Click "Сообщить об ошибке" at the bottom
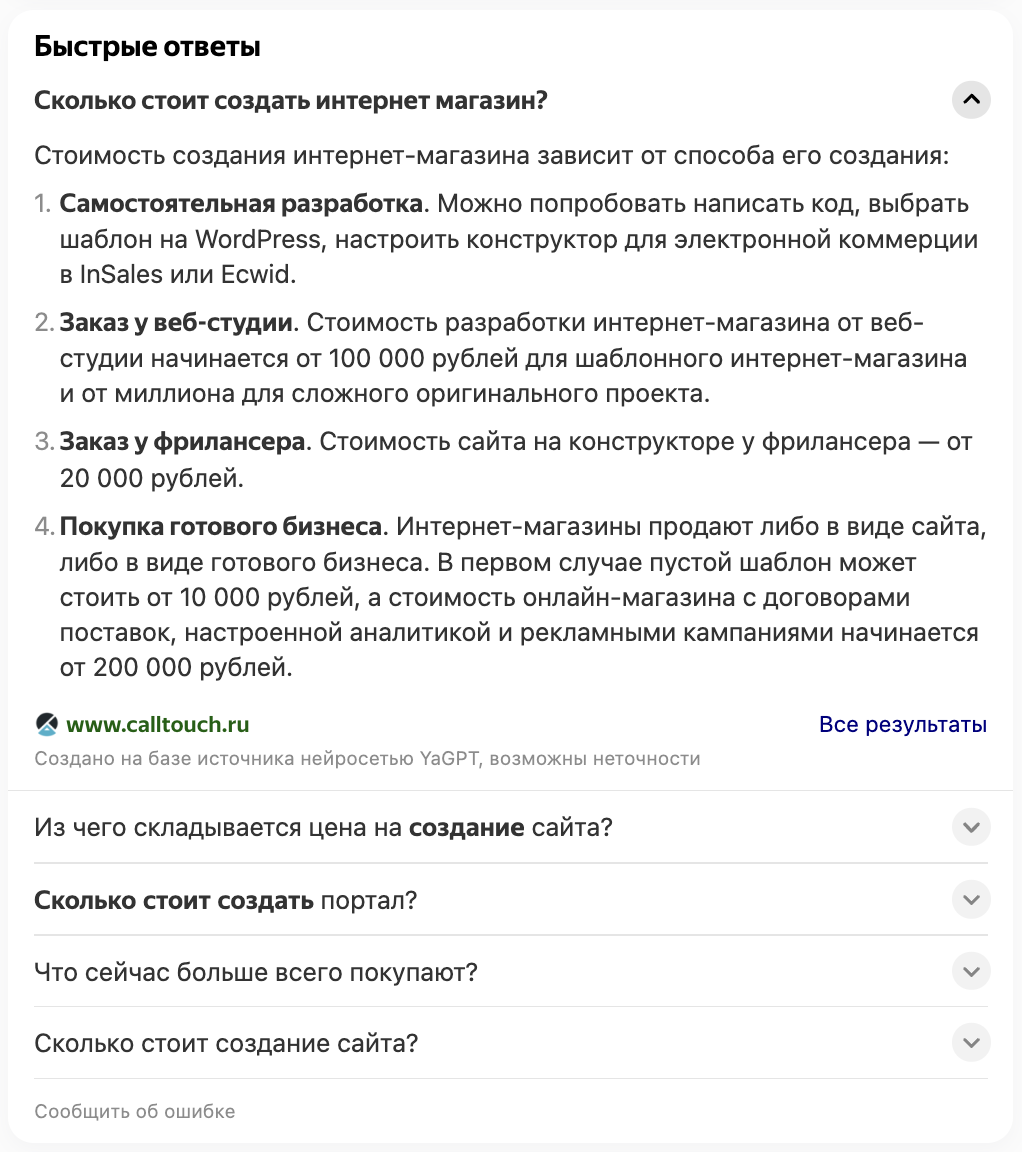 pyautogui.click(x=134, y=1111)
